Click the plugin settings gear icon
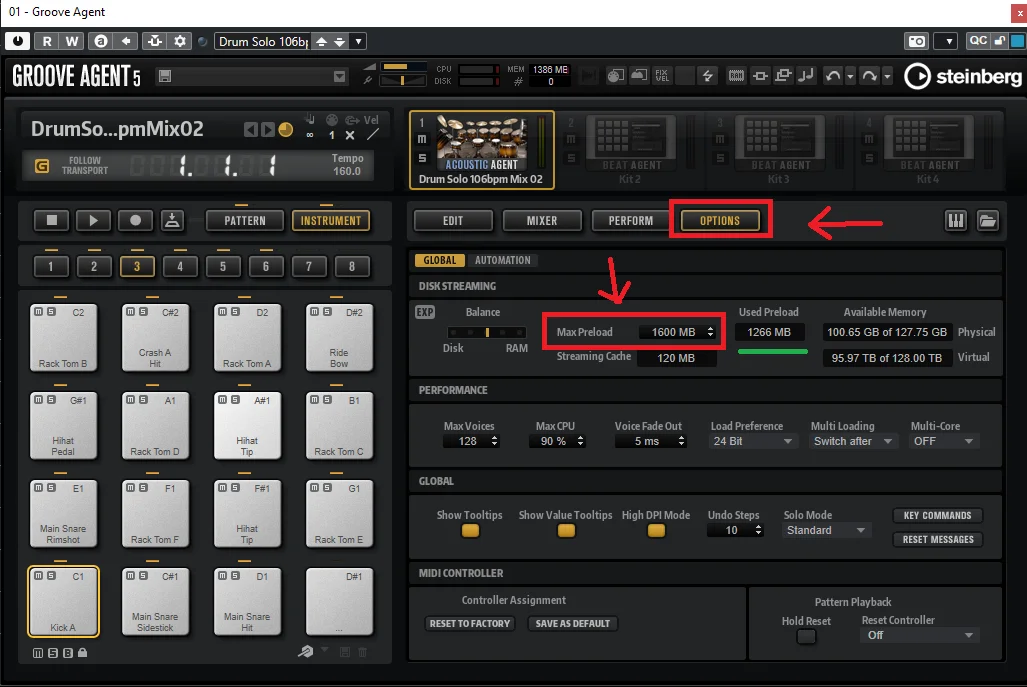The image size is (1027, 687). point(179,41)
